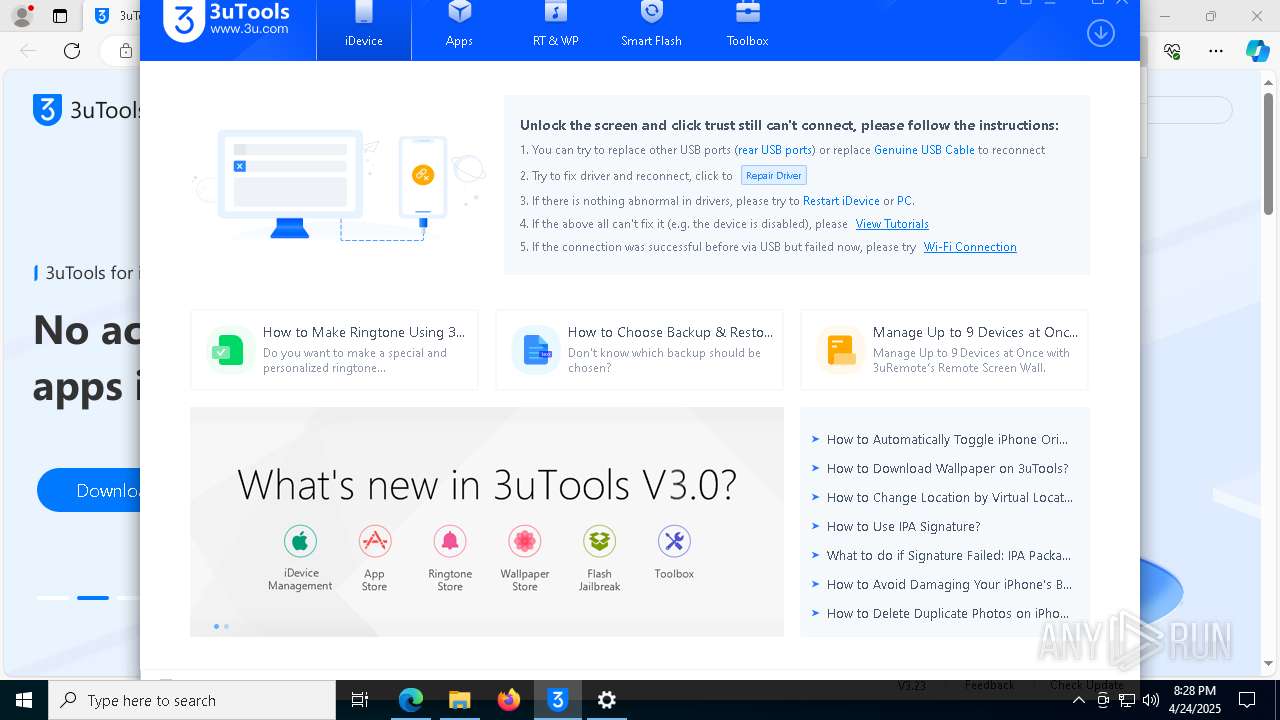The height and width of the screenshot is (720, 1280).
Task: Open the downloads circle arrow icon
Action: 1100,32
